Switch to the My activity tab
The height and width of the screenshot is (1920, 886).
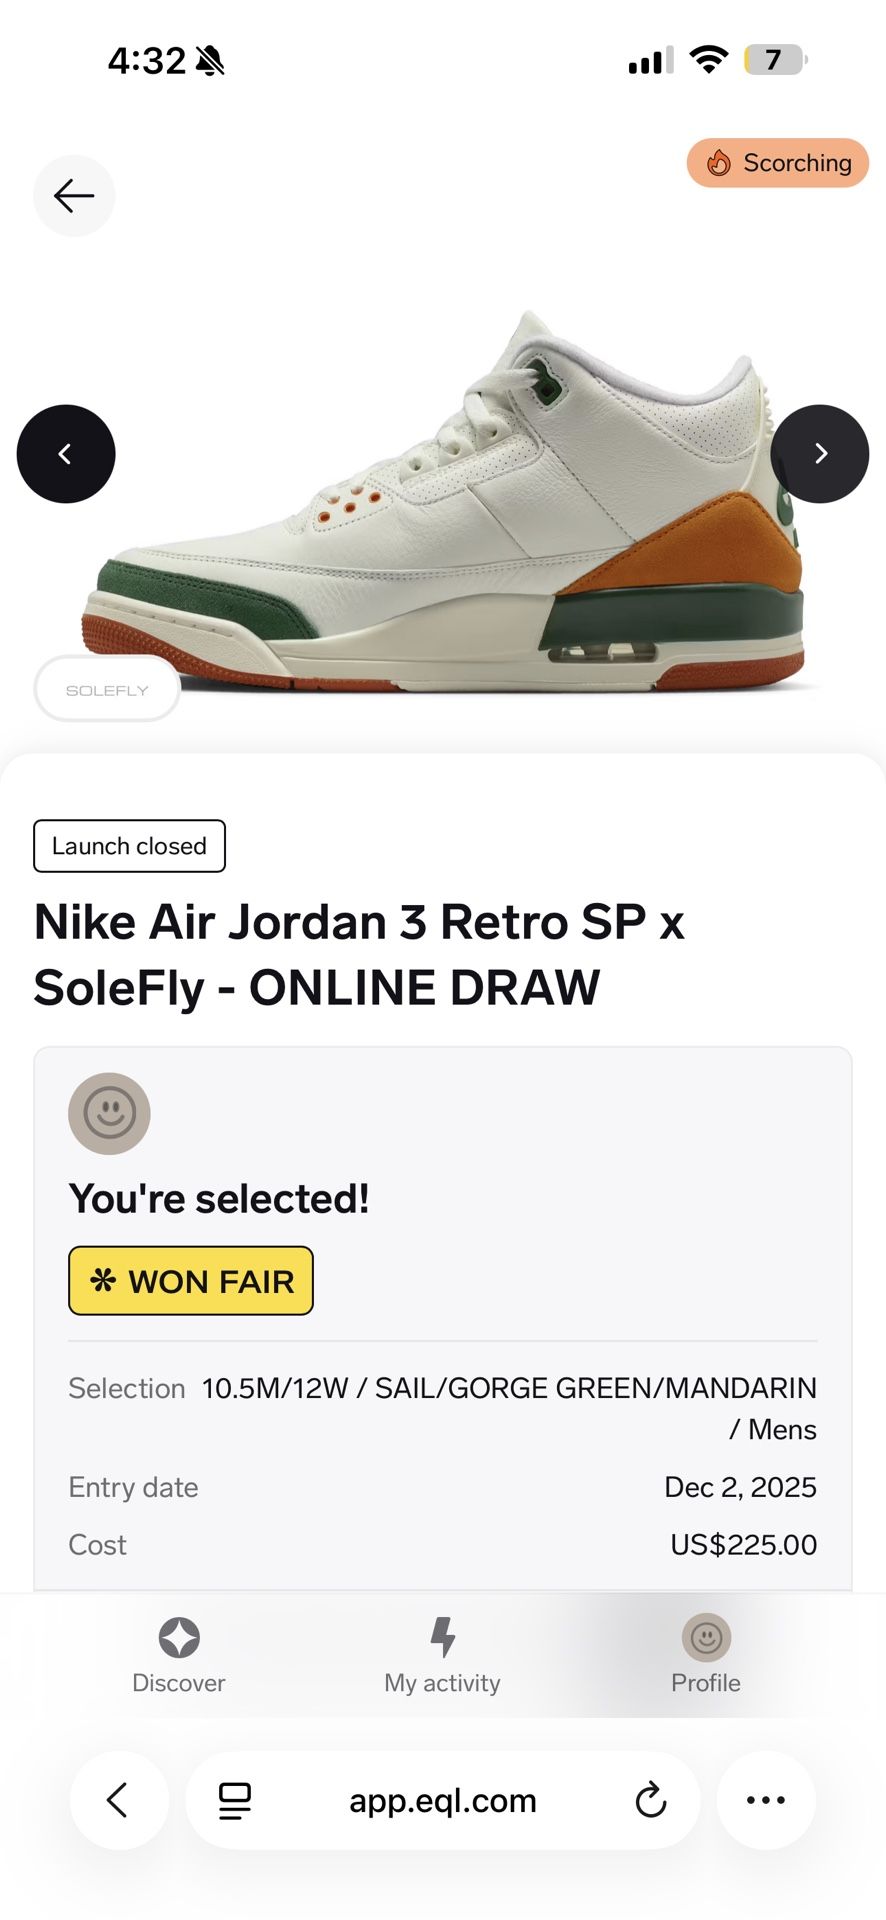click(x=442, y=1656)
